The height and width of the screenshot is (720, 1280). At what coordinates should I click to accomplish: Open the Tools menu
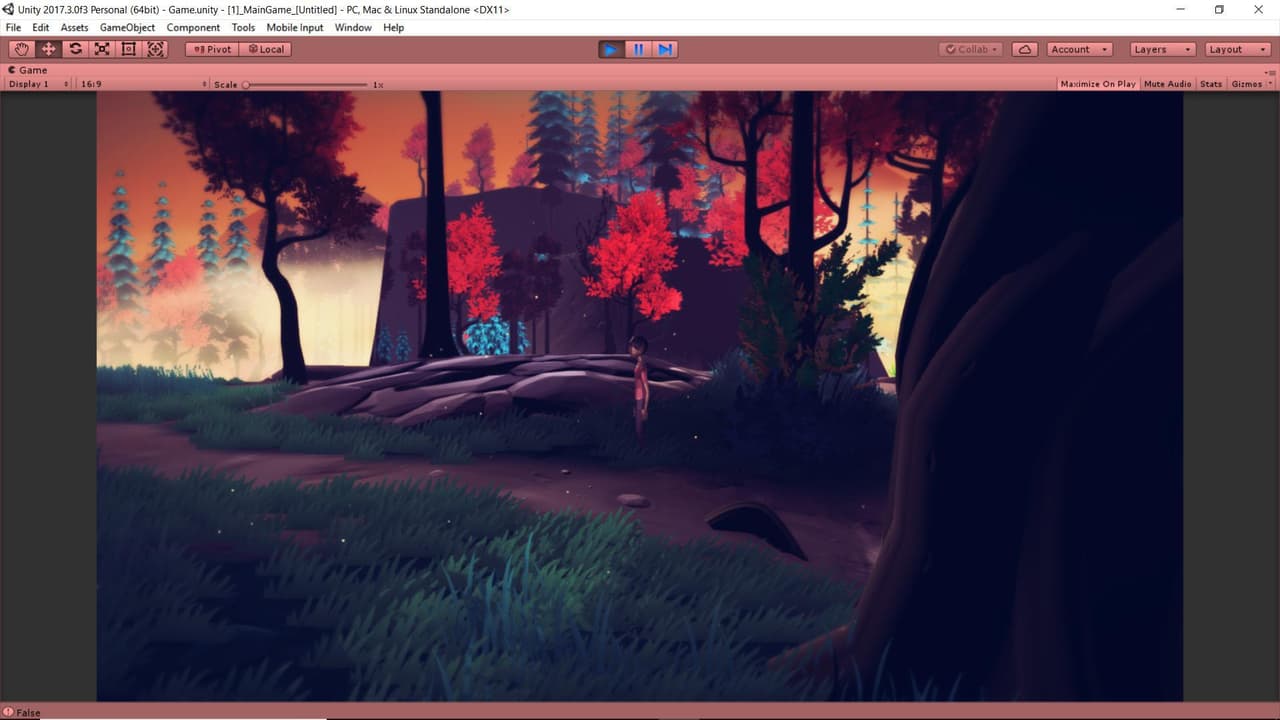(x=243, y=27)
